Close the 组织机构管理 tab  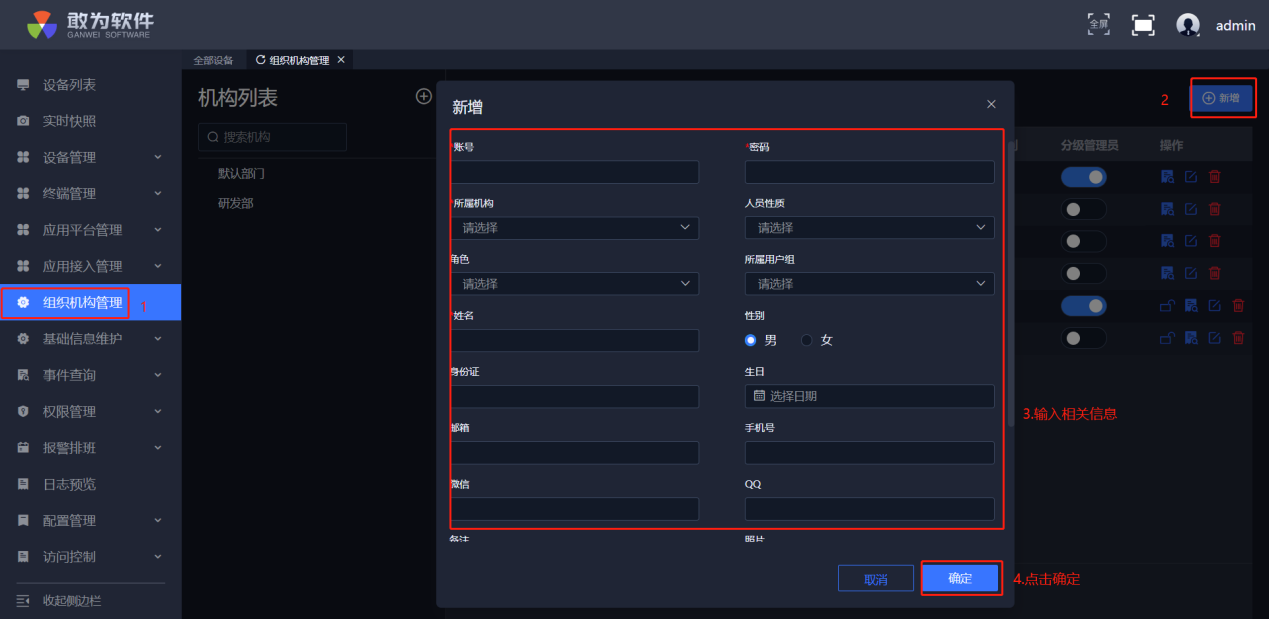coord(341,60)
